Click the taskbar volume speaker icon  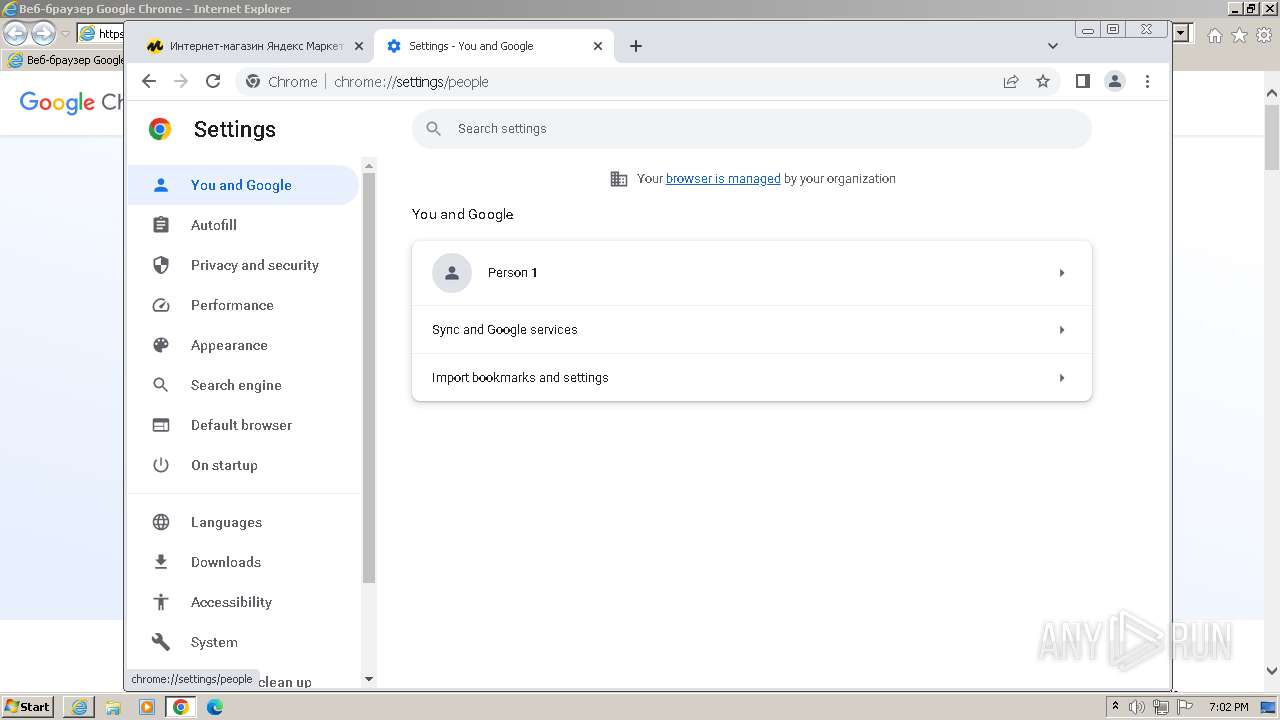(1136, 707)
